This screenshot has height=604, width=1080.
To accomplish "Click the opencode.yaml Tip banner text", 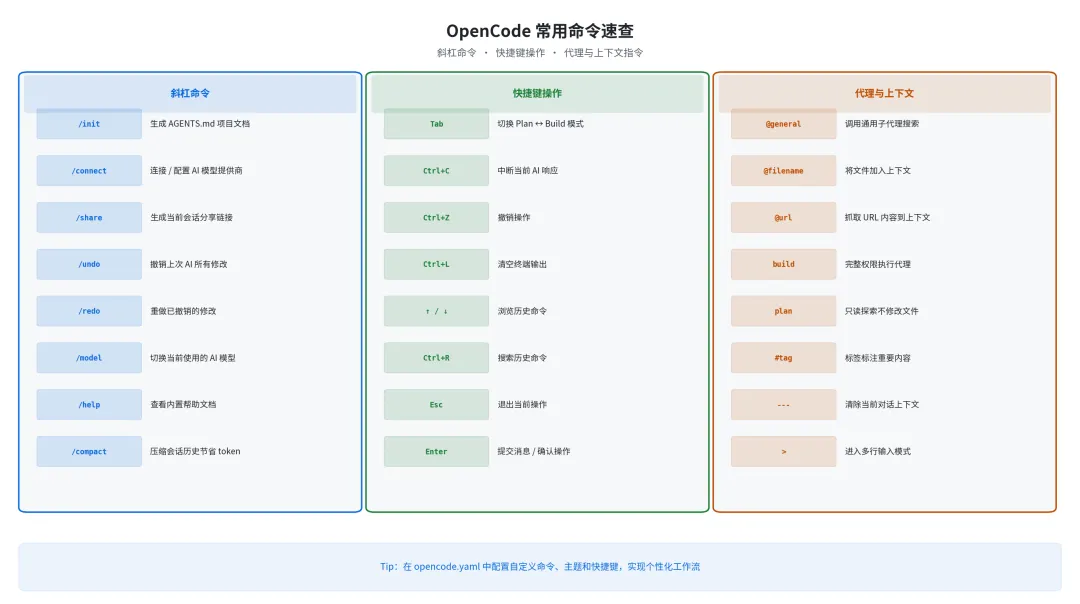I will coord(540,567).
